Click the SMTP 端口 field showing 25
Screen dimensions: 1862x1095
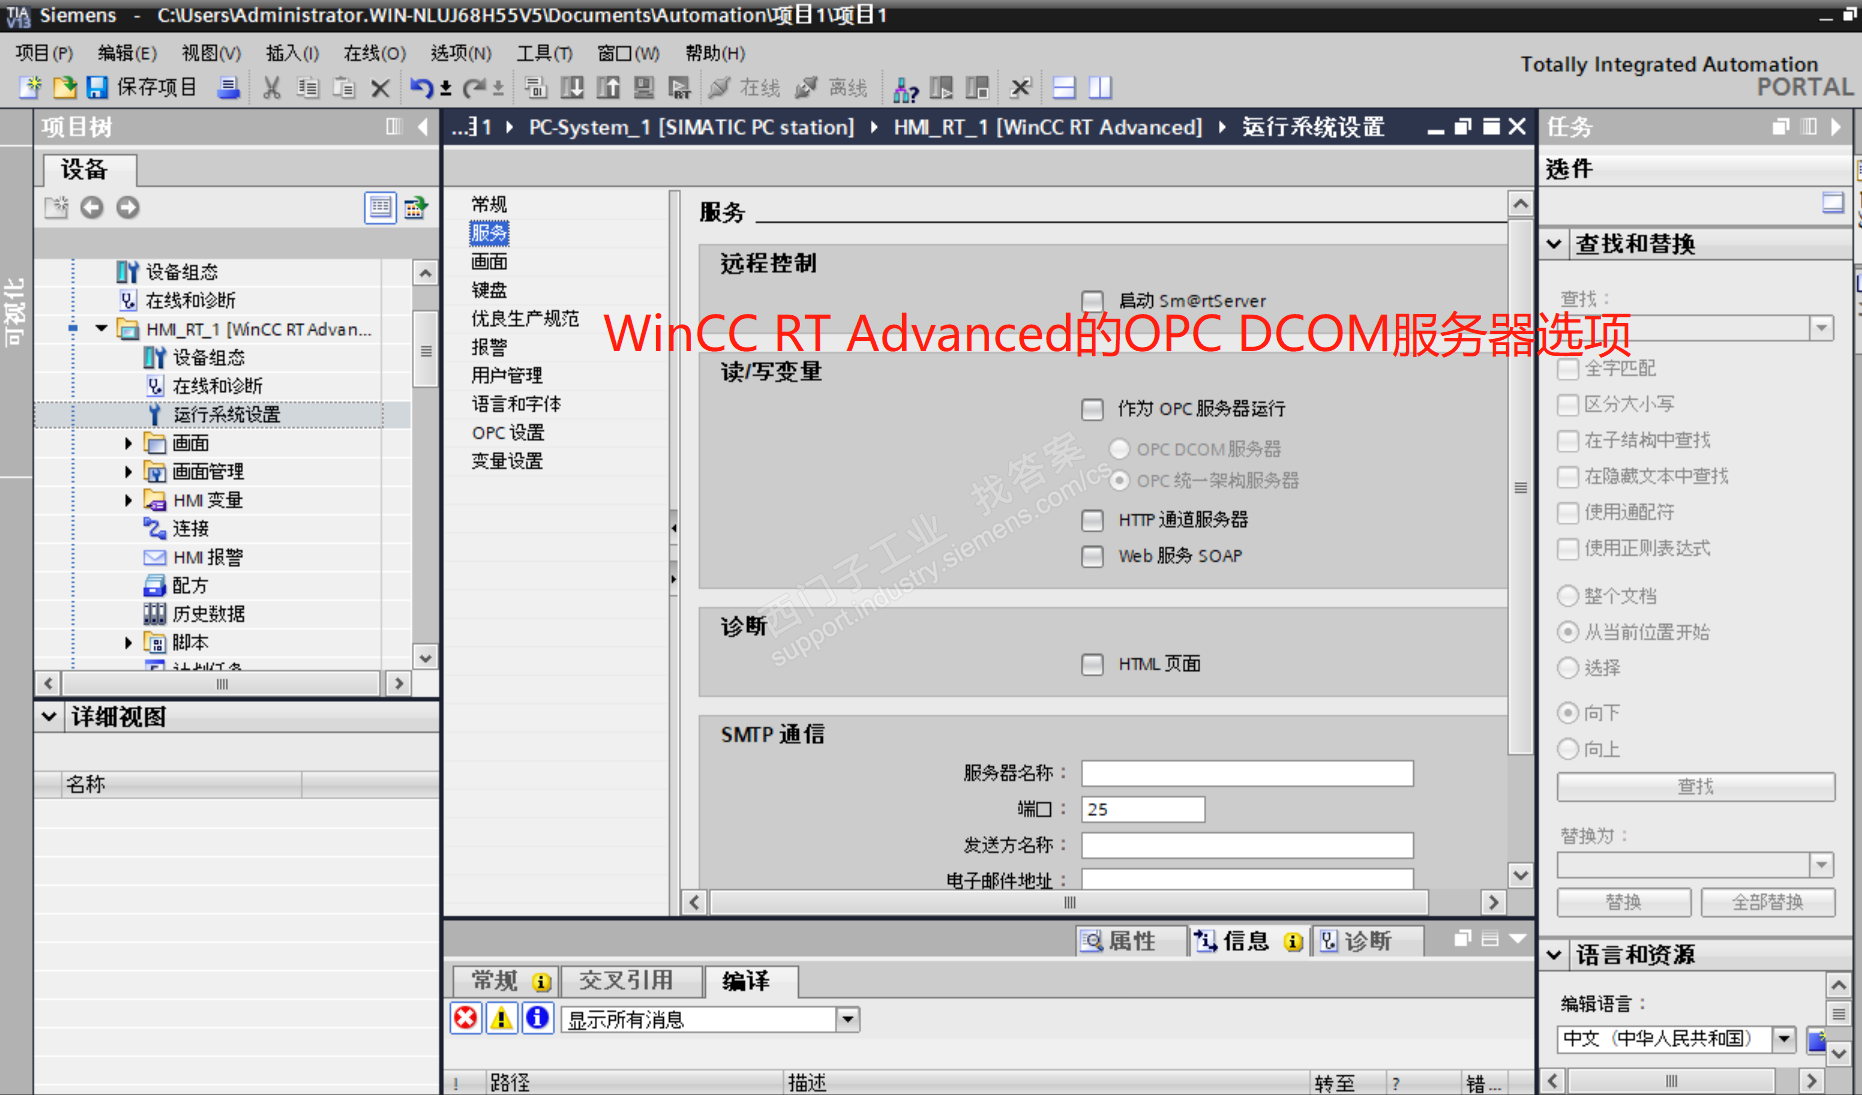1143,810
